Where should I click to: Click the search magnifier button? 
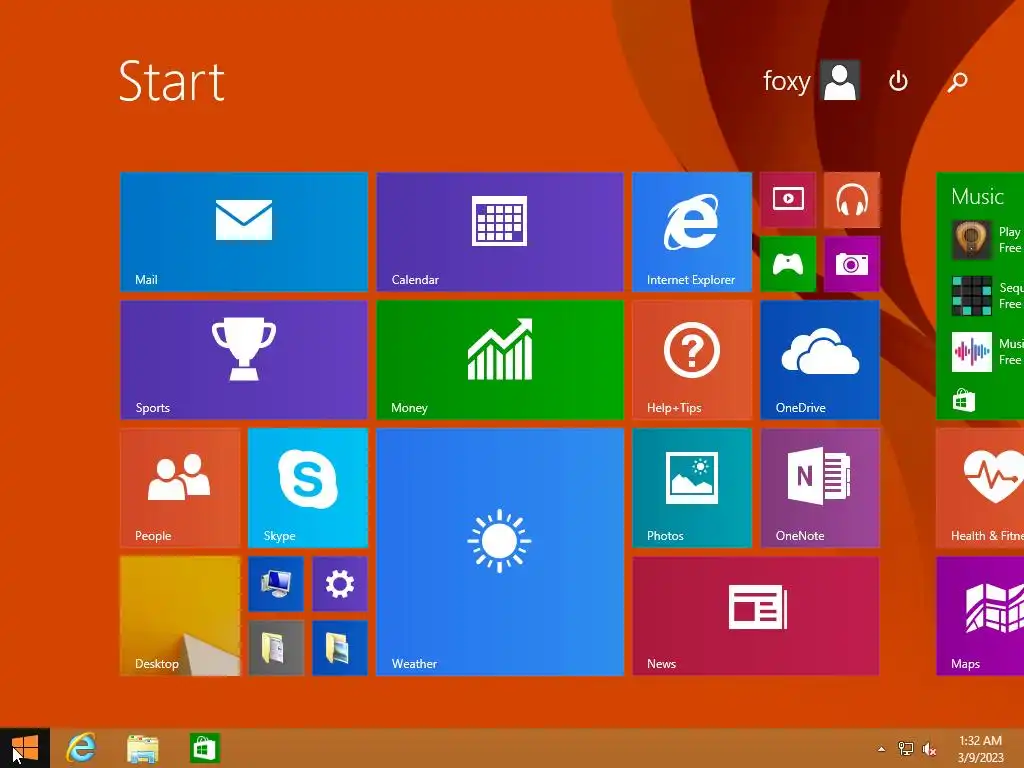pos(957,82)
